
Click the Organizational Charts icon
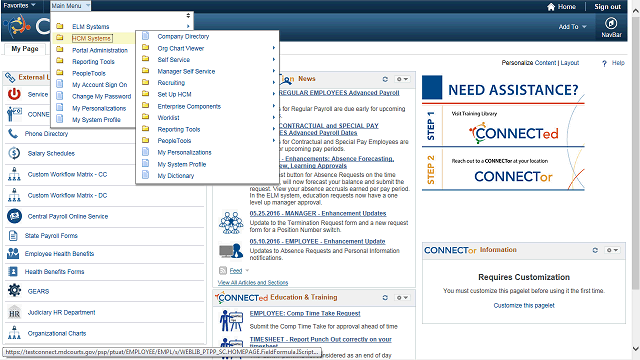pos(14,333)
